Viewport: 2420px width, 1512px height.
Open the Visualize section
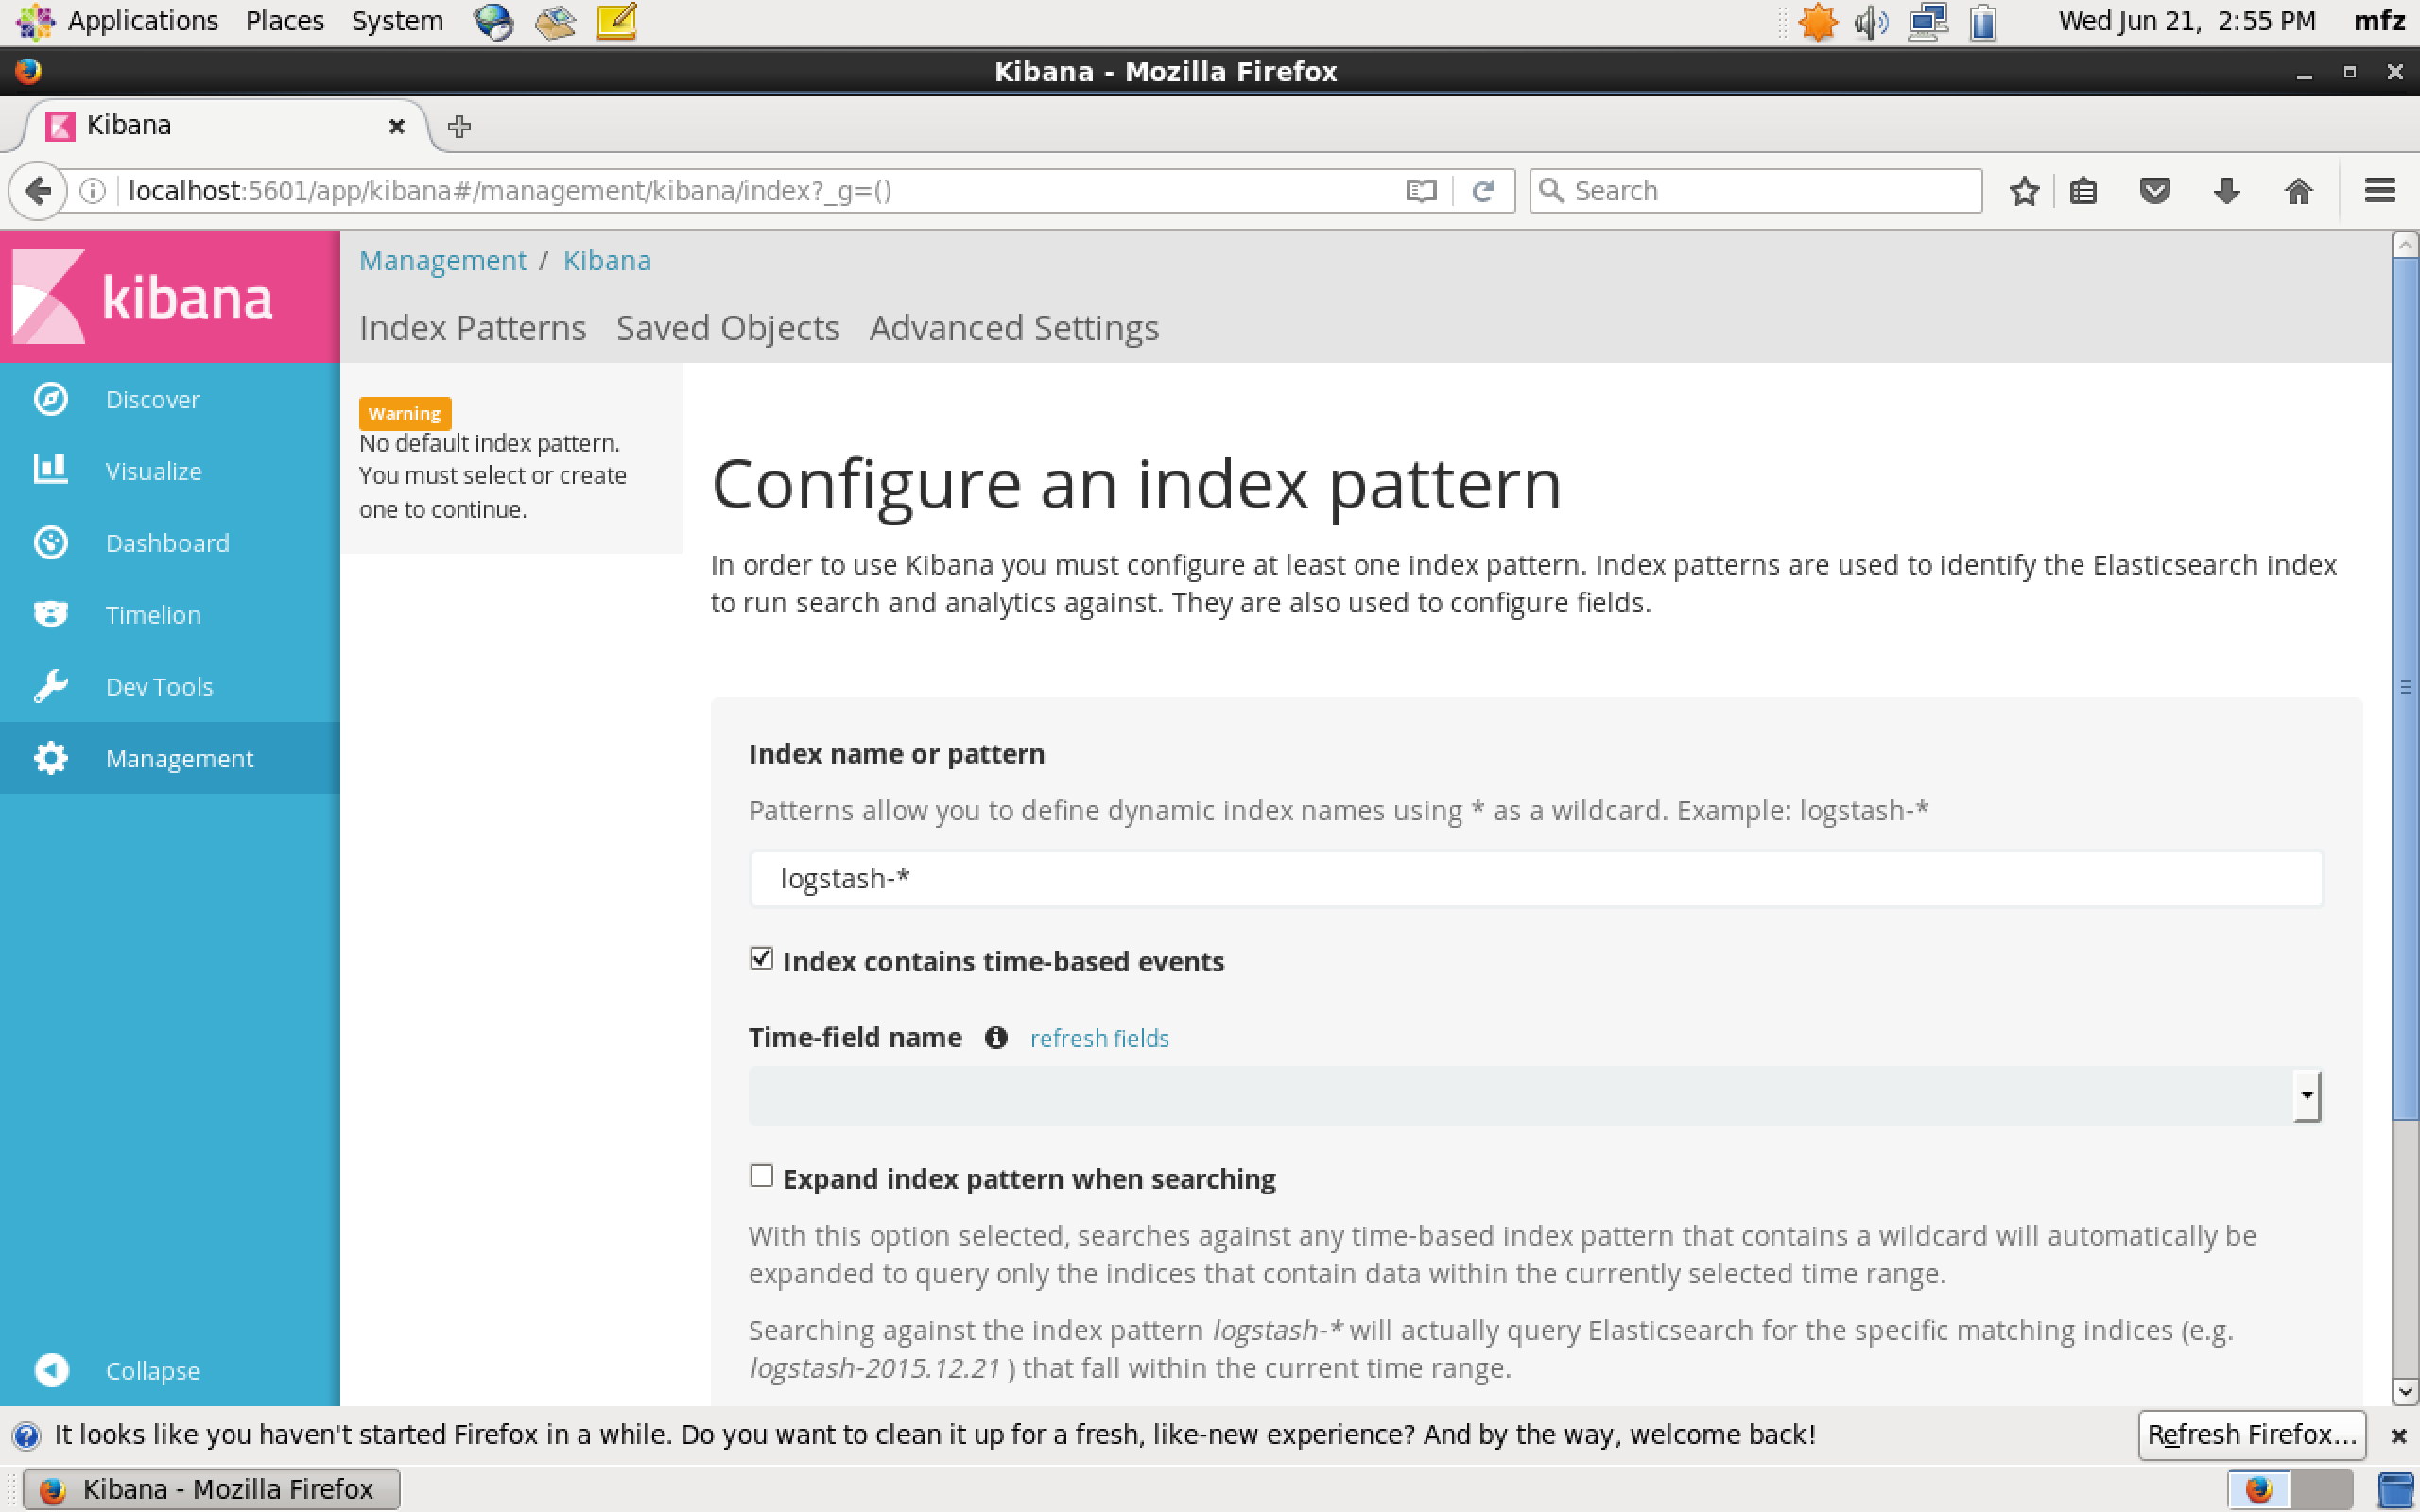tap(170, 471)
